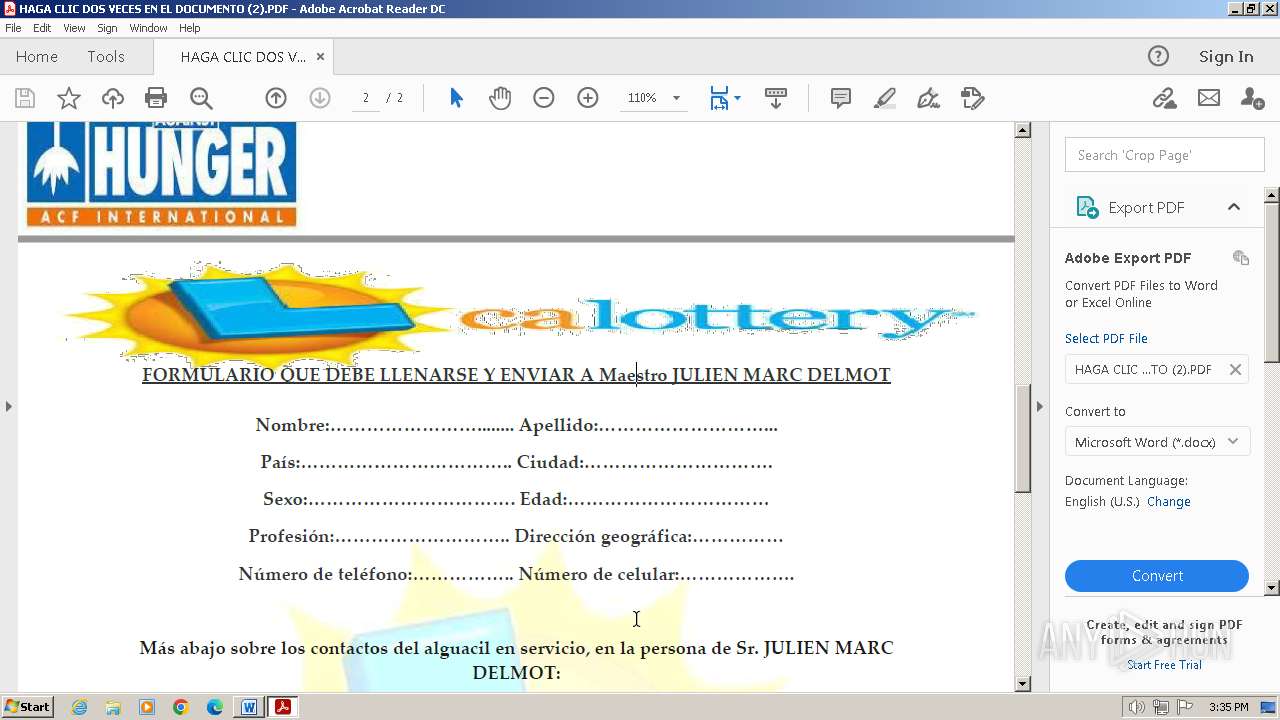Click the upload to cloud icon
1280x720 pixels.
113,98
